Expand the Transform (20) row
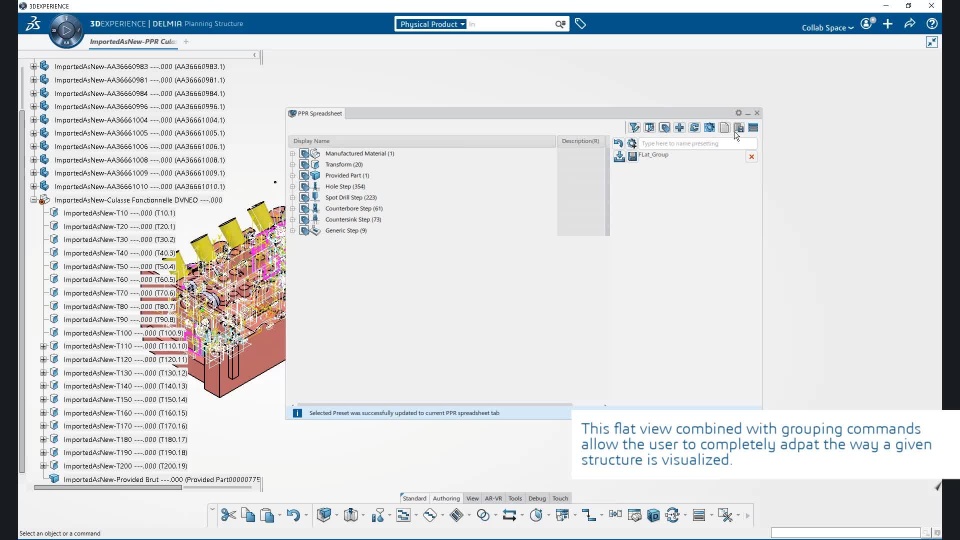This screenshot has height=540, width=960. [x=293, y=165]
